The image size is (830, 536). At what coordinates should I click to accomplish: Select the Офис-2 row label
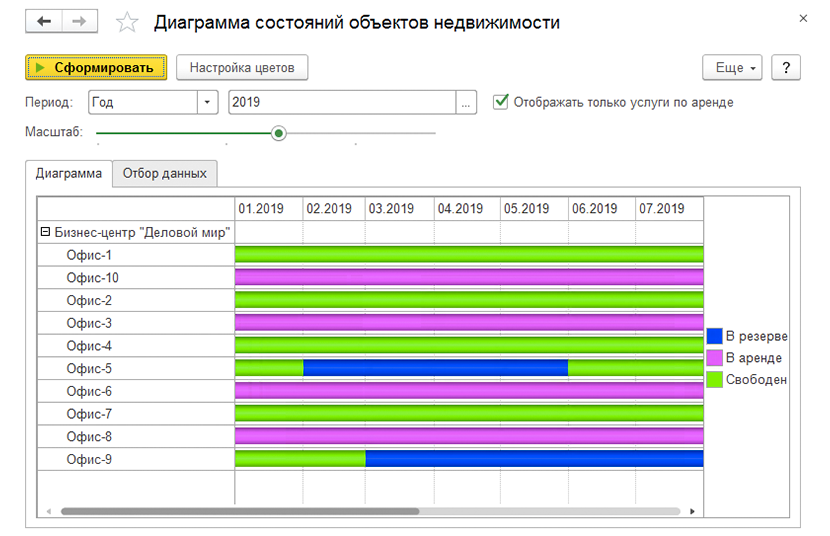coord(89,301)
